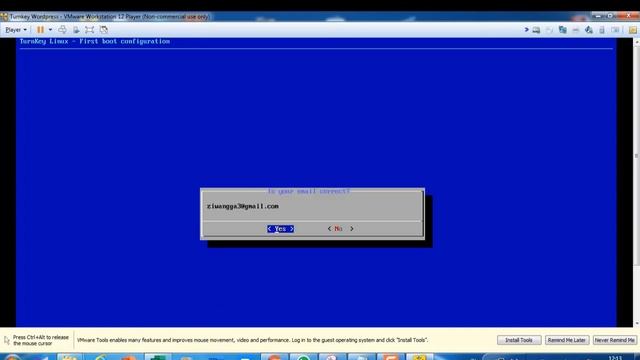
Task: Click the email address ziwangga3@gmail.com
Action: point(242,206)
